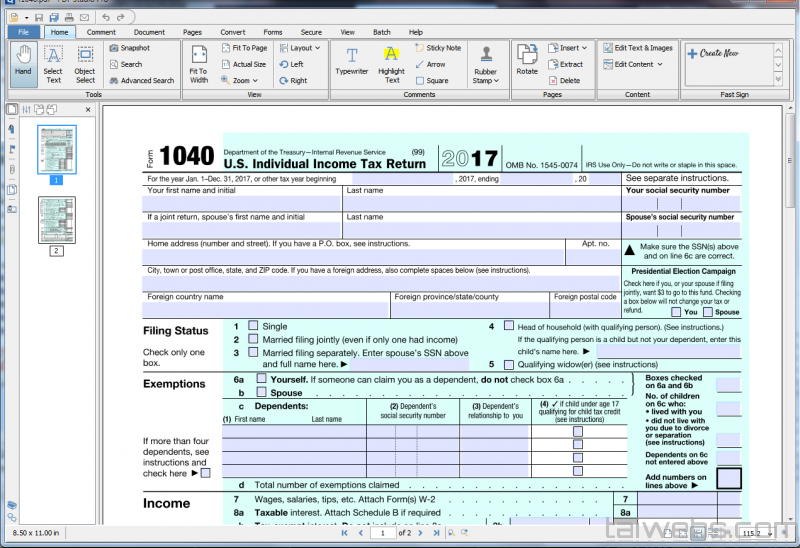Open the File menu
Screen dimensions: 800x548
pyautogui.click(x=22, y=32)
